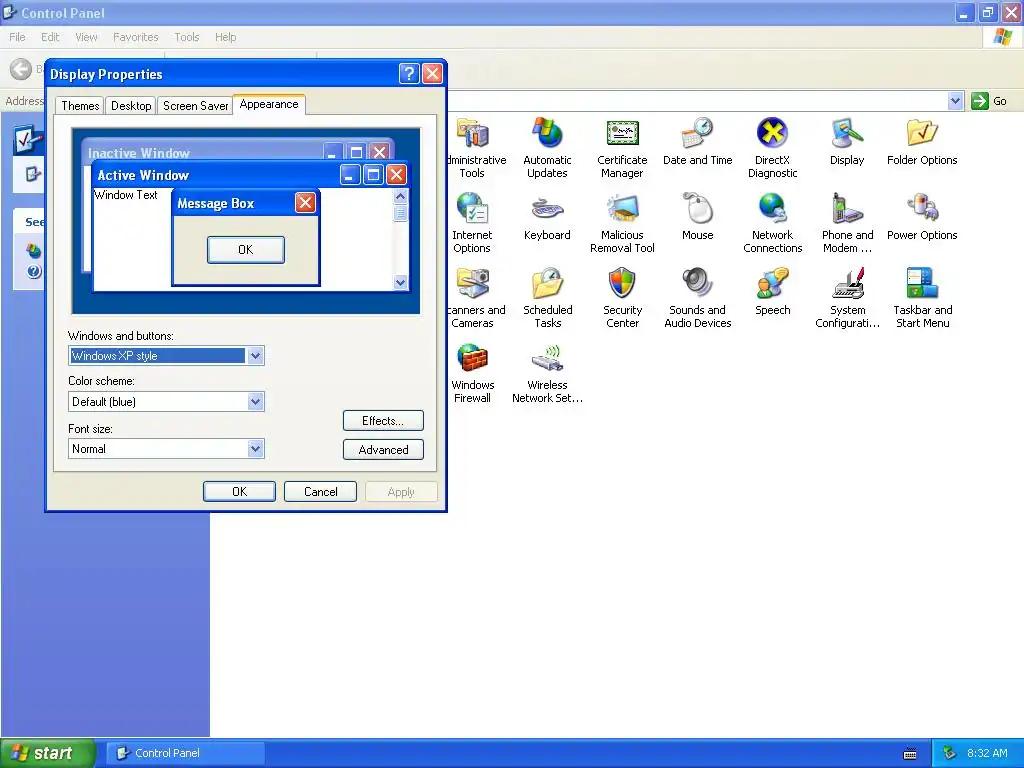
Task: Click the Display Properties help question mark
Action: pos(409,74)
